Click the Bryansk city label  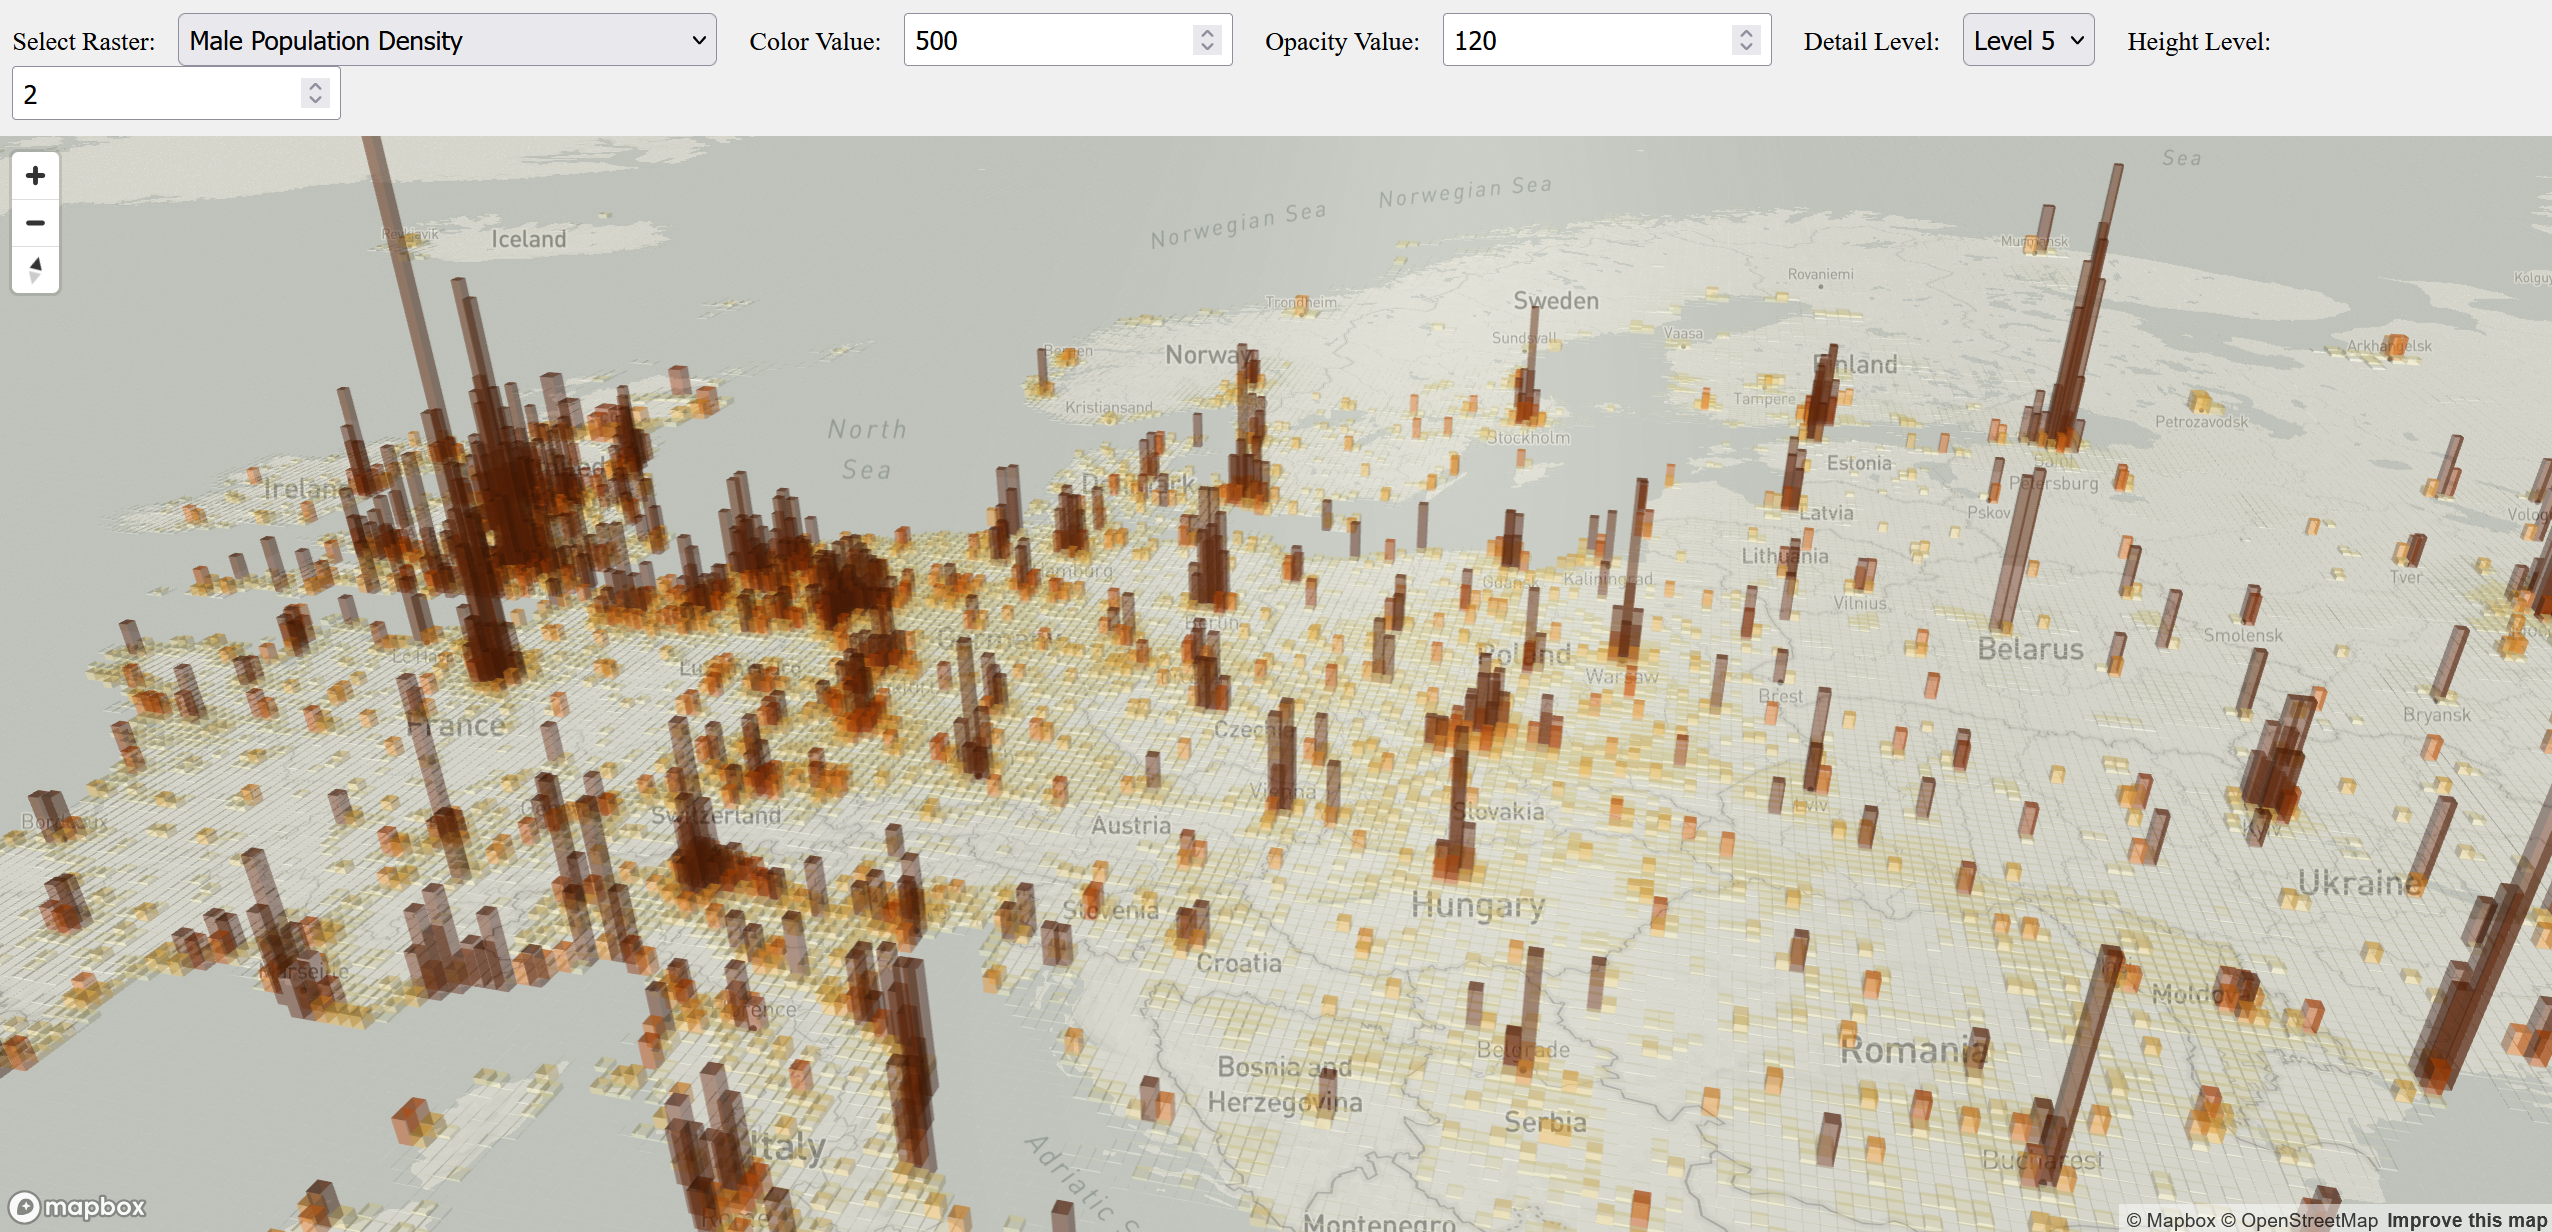pos(2436,715)
